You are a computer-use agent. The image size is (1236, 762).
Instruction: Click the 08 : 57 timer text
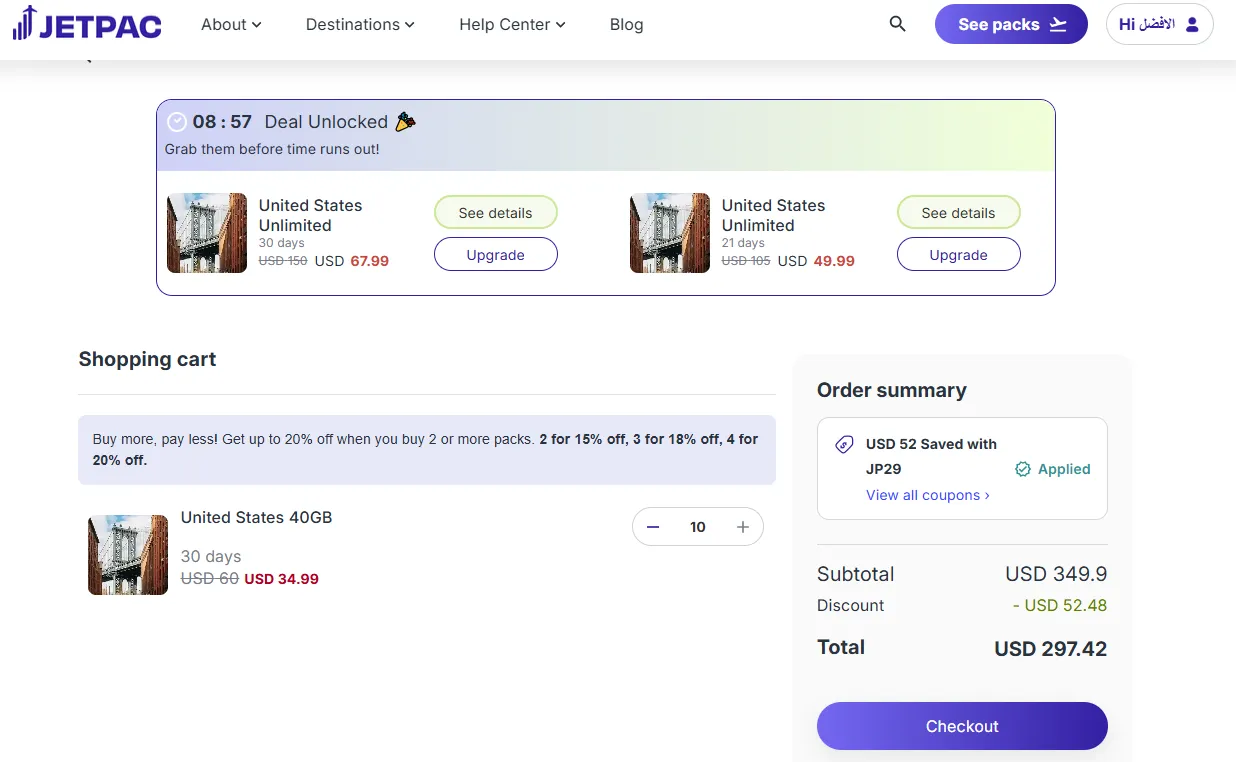[222, 122]
